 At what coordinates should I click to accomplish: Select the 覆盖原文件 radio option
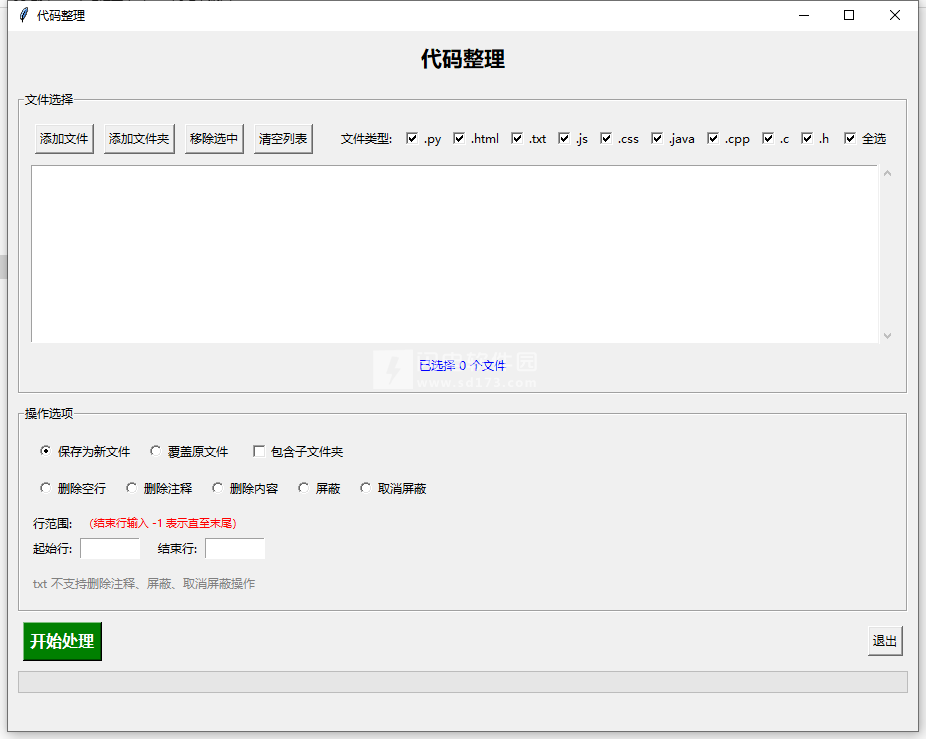pyautogui.click(x=156, y=452)
